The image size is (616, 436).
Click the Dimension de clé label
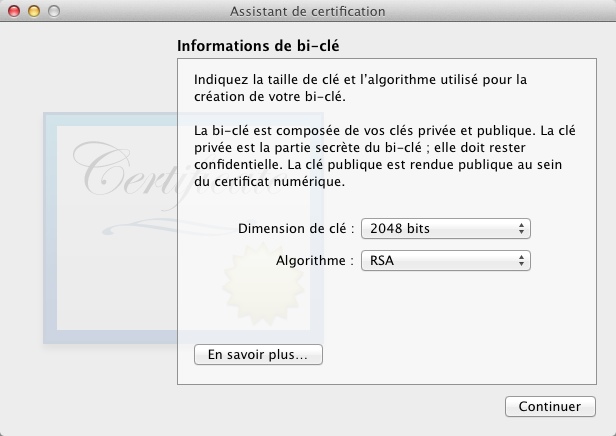coord(296,229)
